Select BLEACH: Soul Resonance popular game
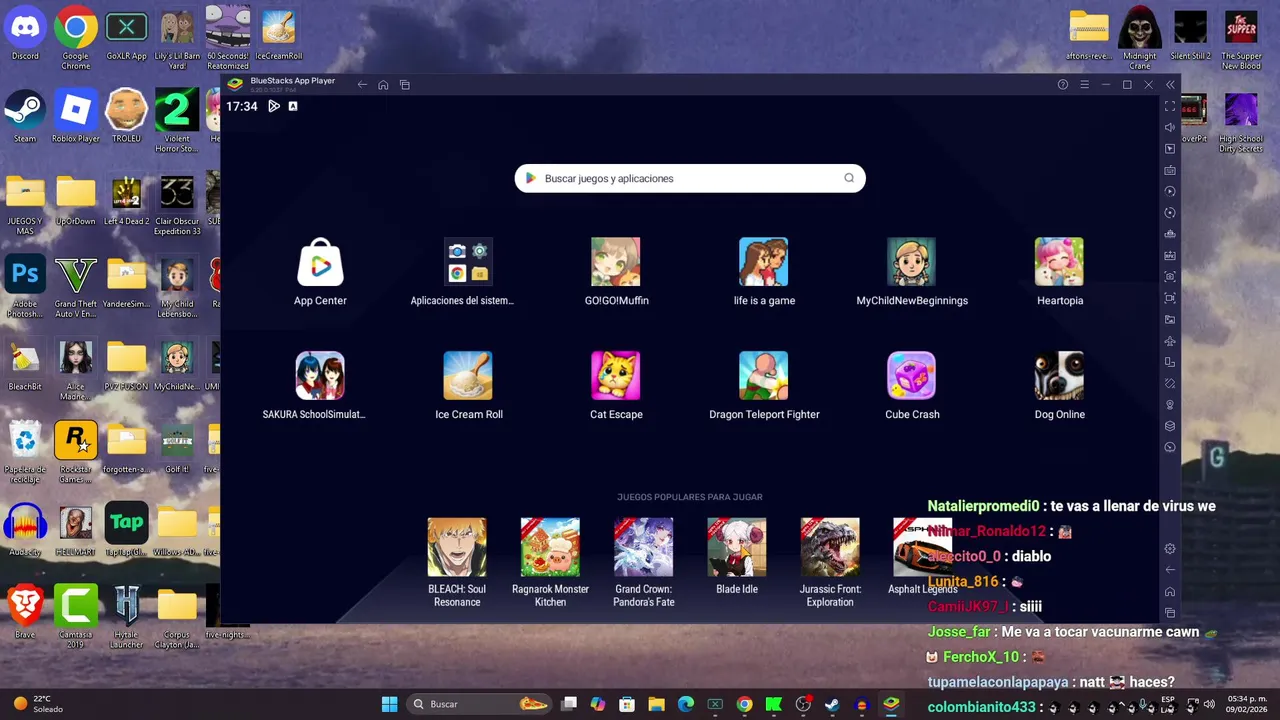1280x720 pixels. click(x=457, y=562)
